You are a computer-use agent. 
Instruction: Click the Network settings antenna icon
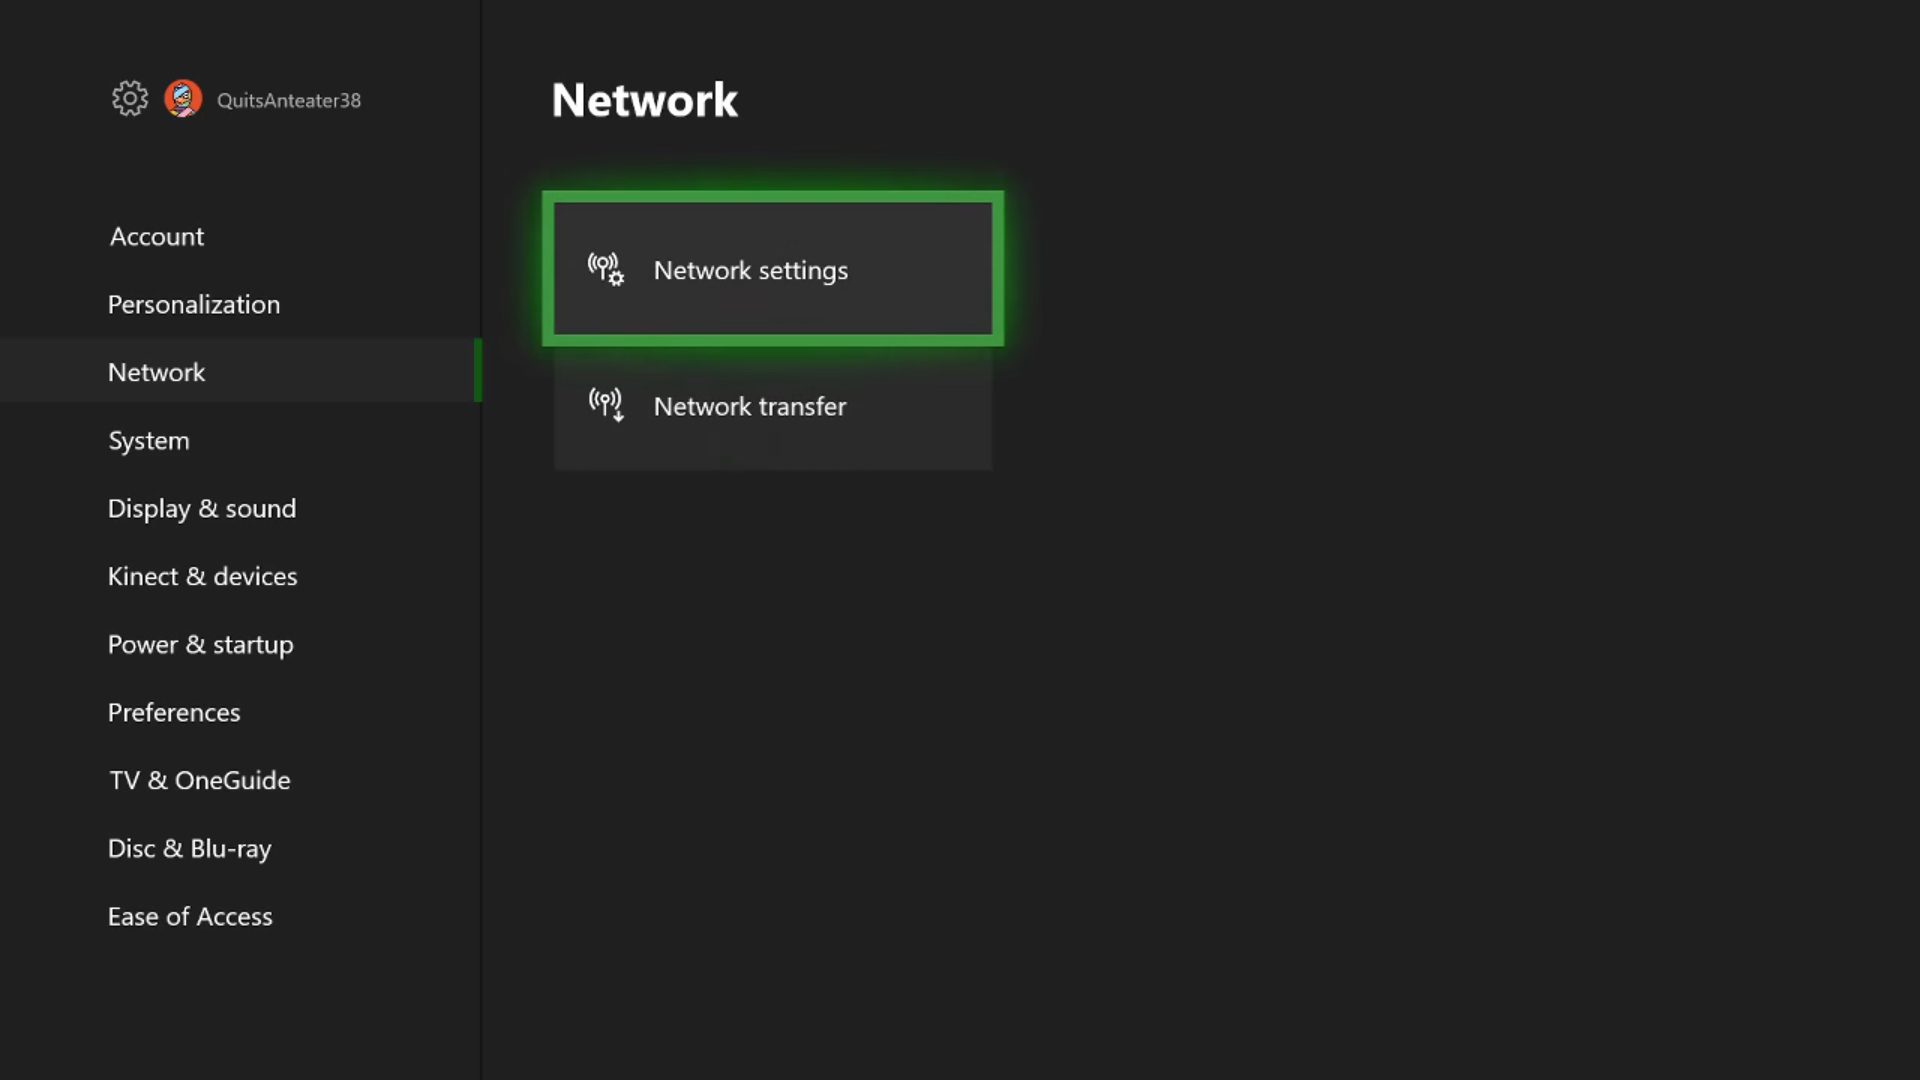606,269
